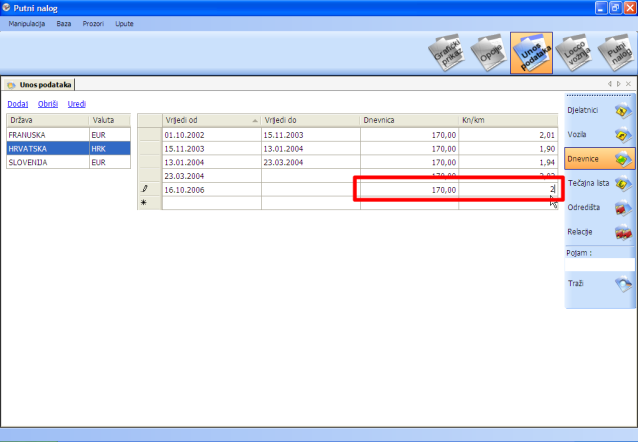This screenshot has width=639, height=442.
Task: Click the Država column header
Action: [48, 120]
